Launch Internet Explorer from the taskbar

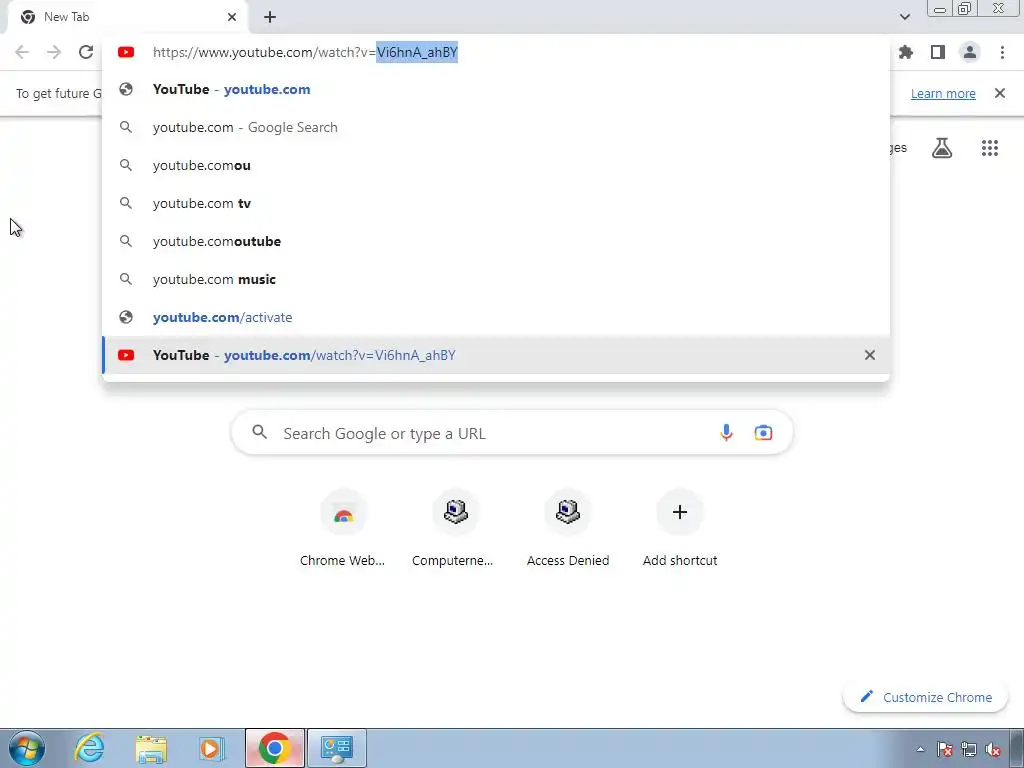pos(89,748)
